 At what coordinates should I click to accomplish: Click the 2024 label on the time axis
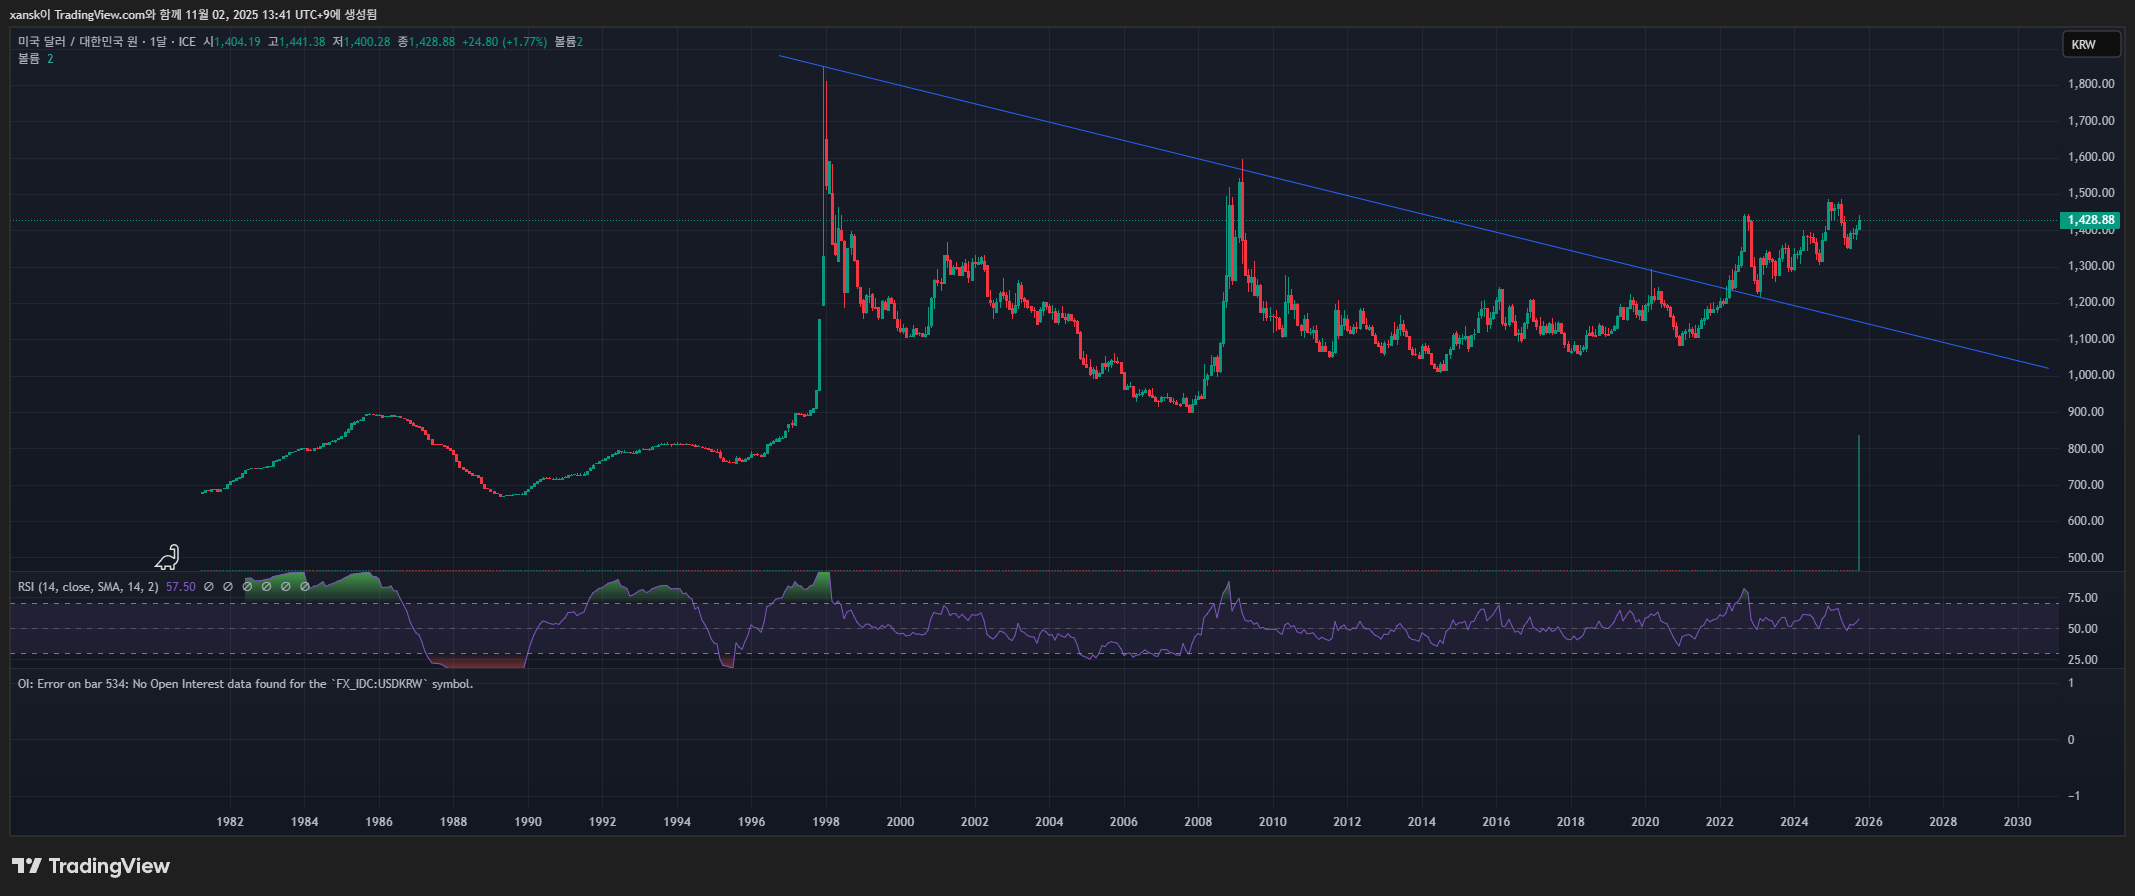(x=1794, y=822)
